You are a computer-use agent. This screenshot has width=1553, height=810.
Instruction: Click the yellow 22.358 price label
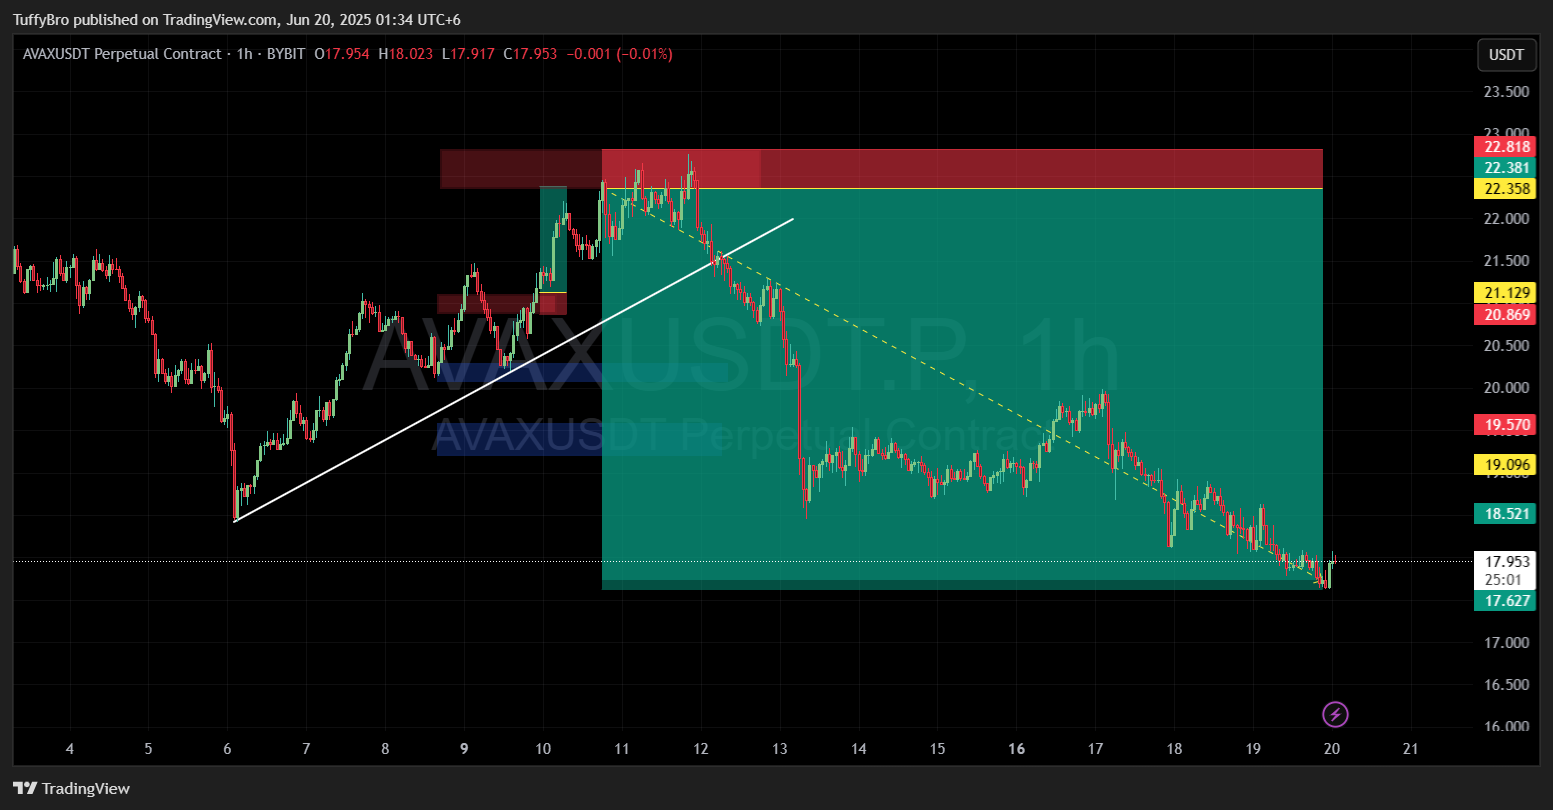[x=1507, y=188]
